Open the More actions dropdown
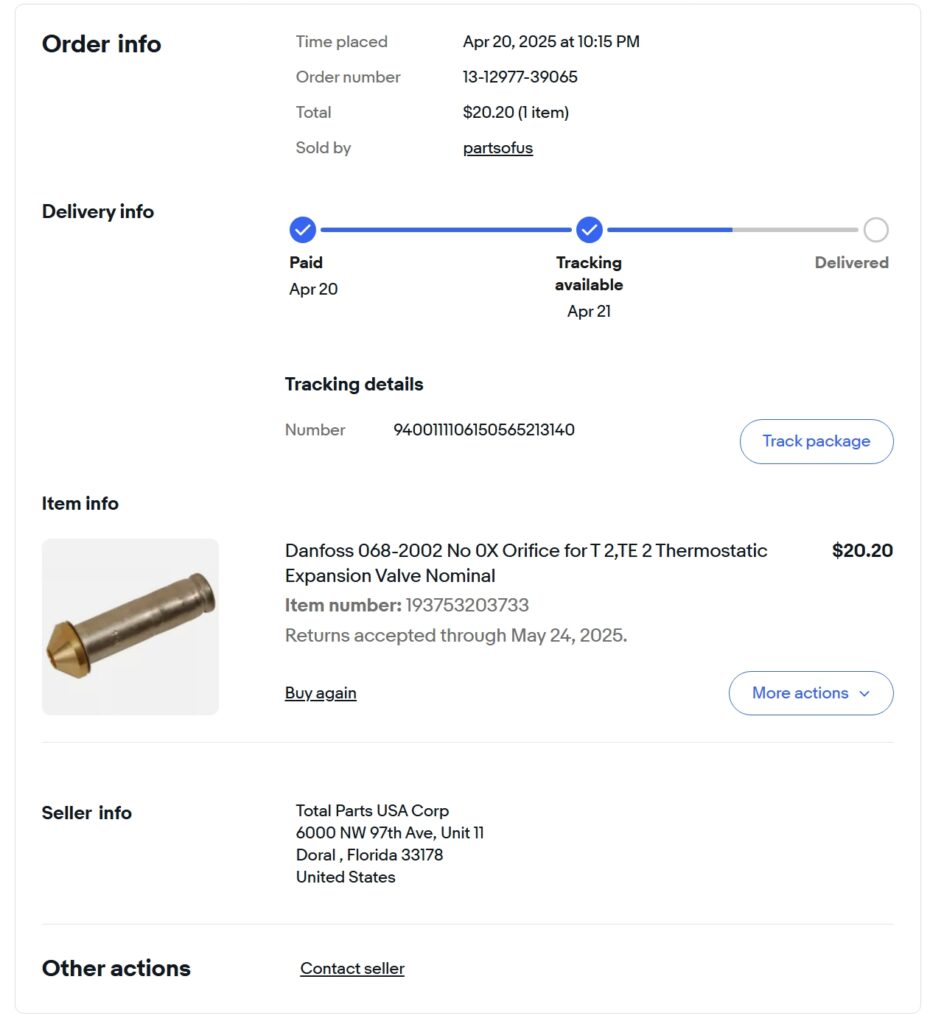The image size is (930, 1024). coord(811,693)
